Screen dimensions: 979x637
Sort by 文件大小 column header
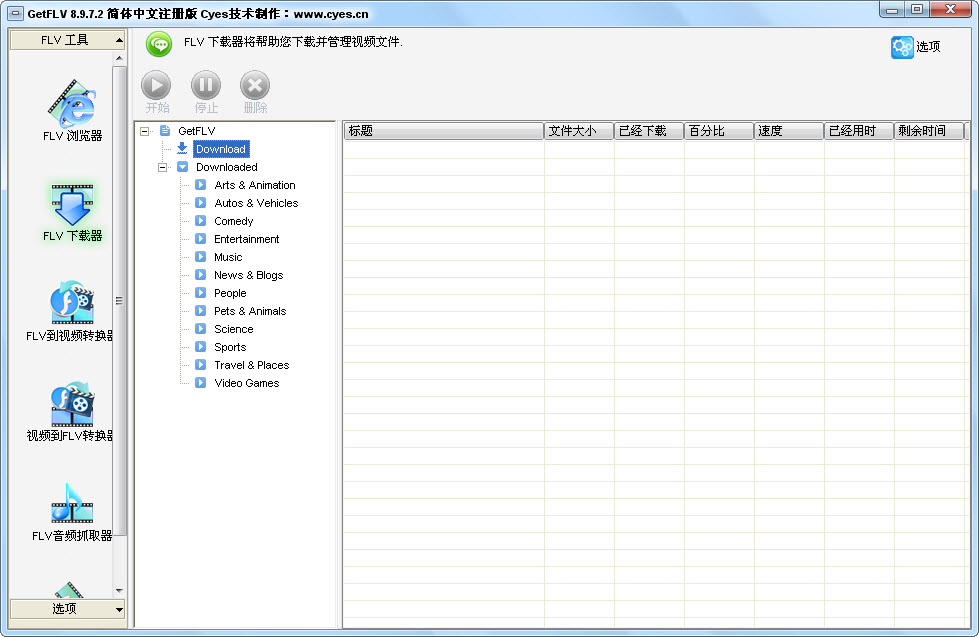(x=579, y=131)
